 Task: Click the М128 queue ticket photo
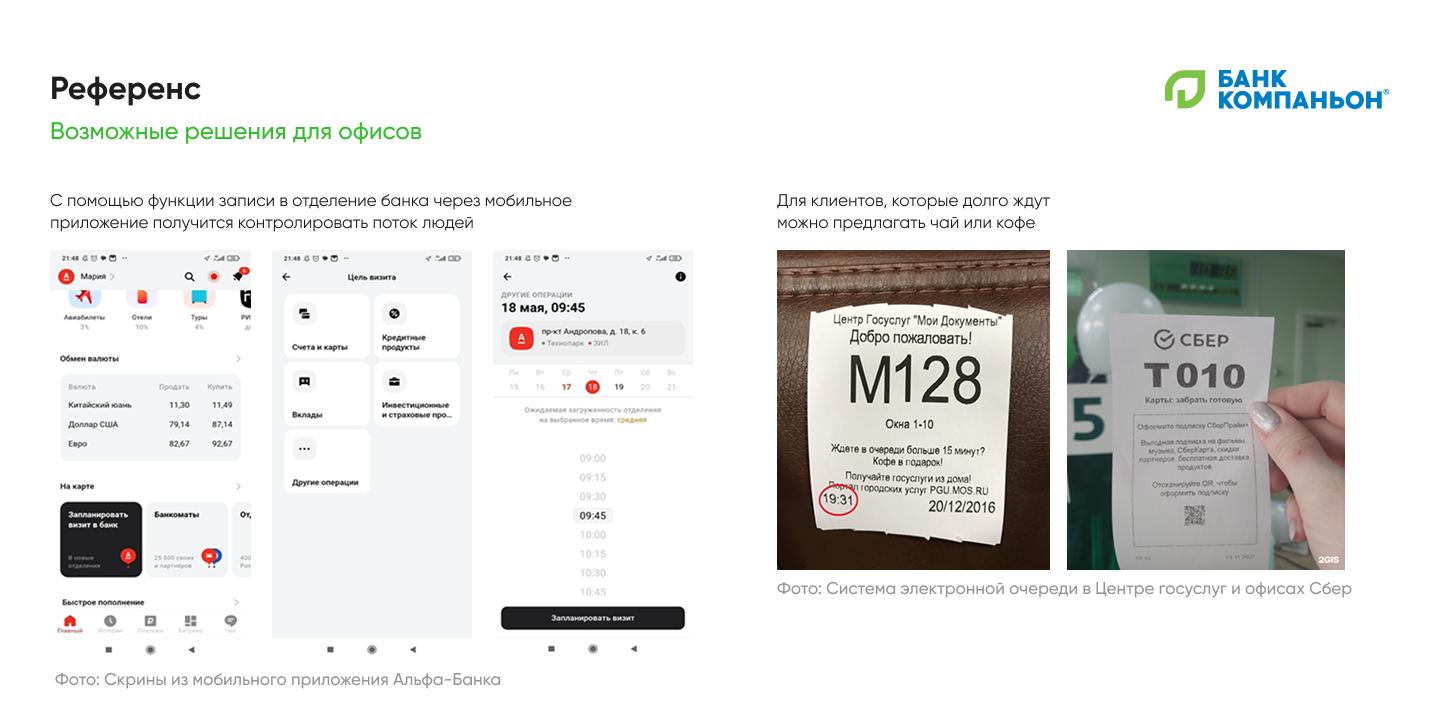tap(913, 410)
